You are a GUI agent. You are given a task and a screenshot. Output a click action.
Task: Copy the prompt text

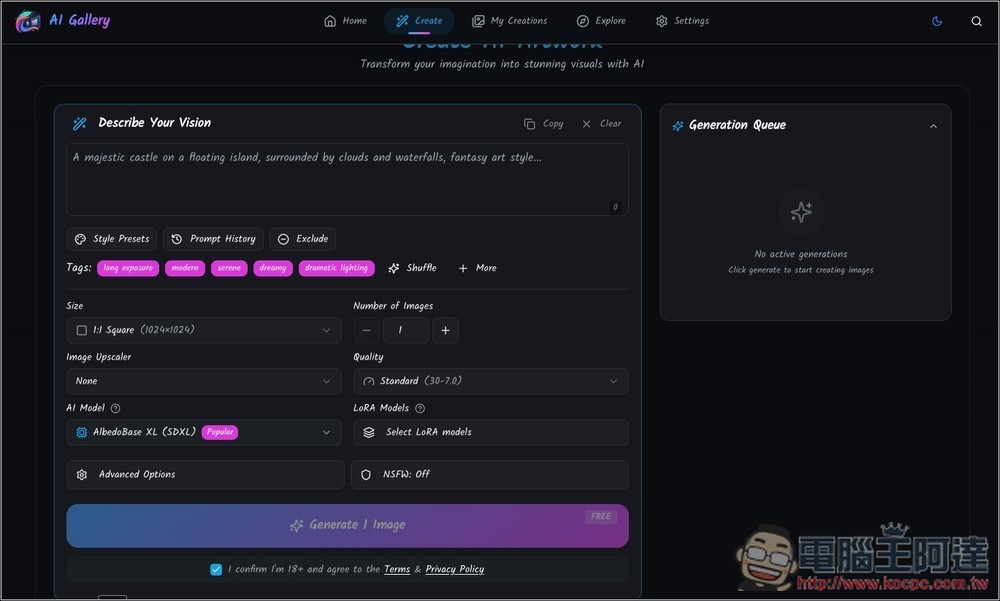coord(544,124)
